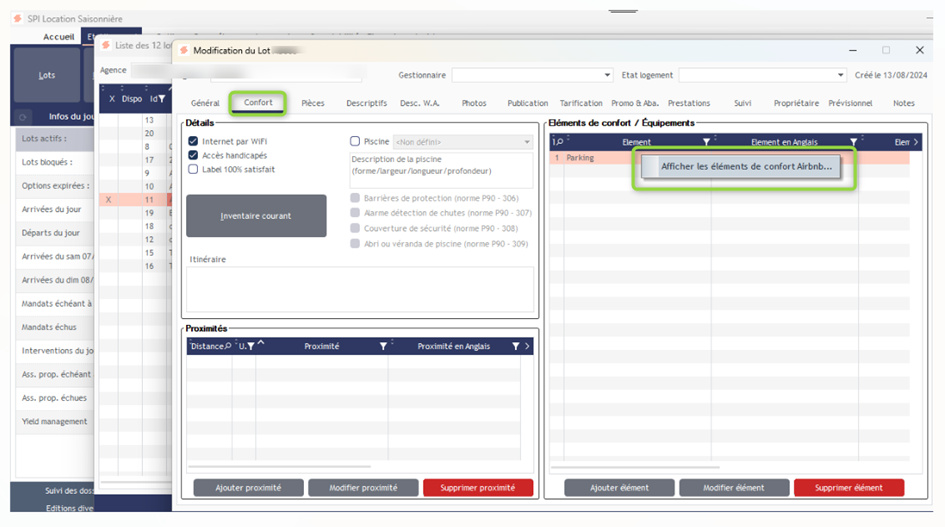Uncheck the Internet par WiFi checkbox
The image size is (945, 527).
[x=193, y=142]
